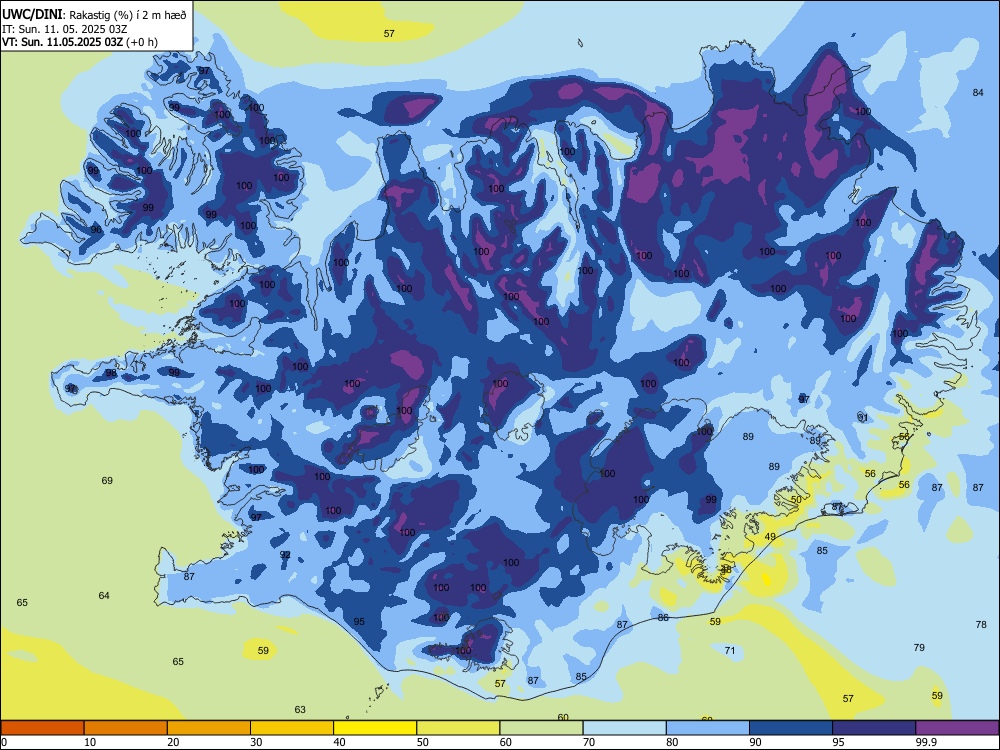Click the humidity value '71' on map
The height and width of the screenshot is (750, 1000).
(x=730, y=651)
